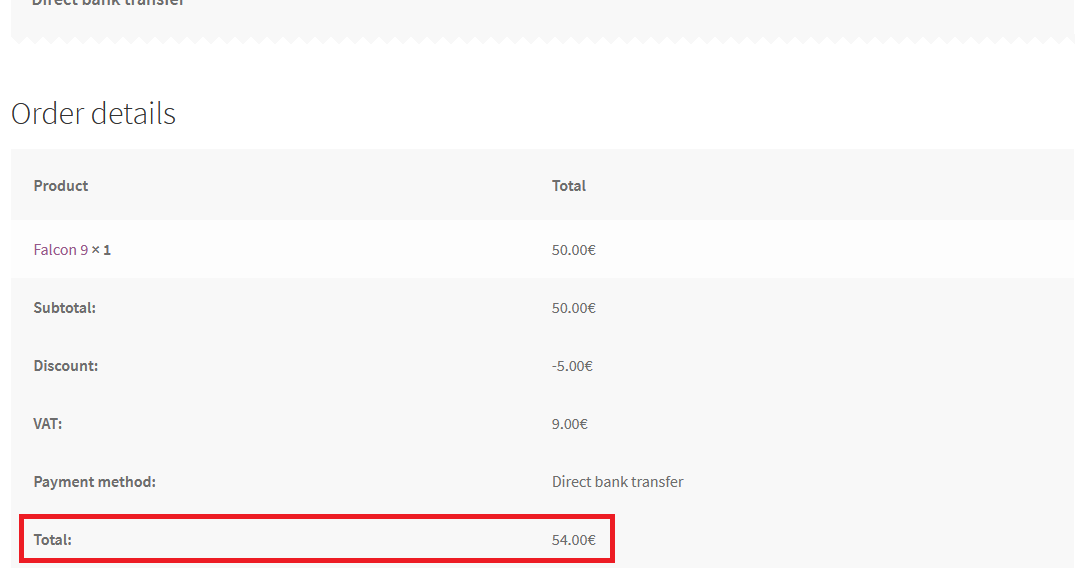Select the Falcon 9 row price 50.00€
The image size is (1081, 580).
coord(573,250)
